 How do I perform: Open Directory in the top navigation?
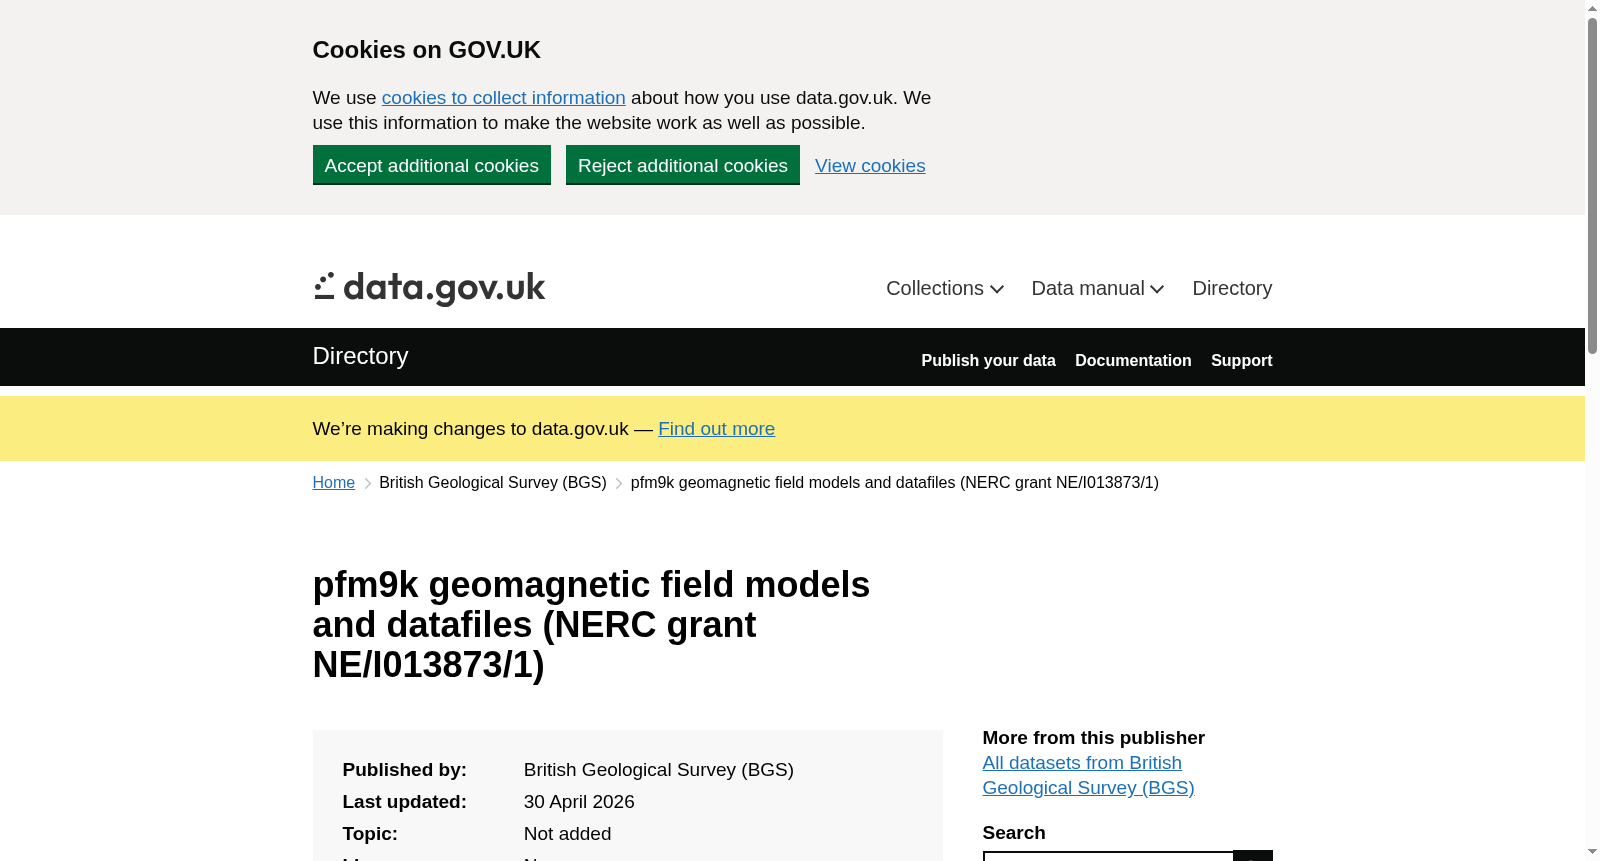point(1232,288)
